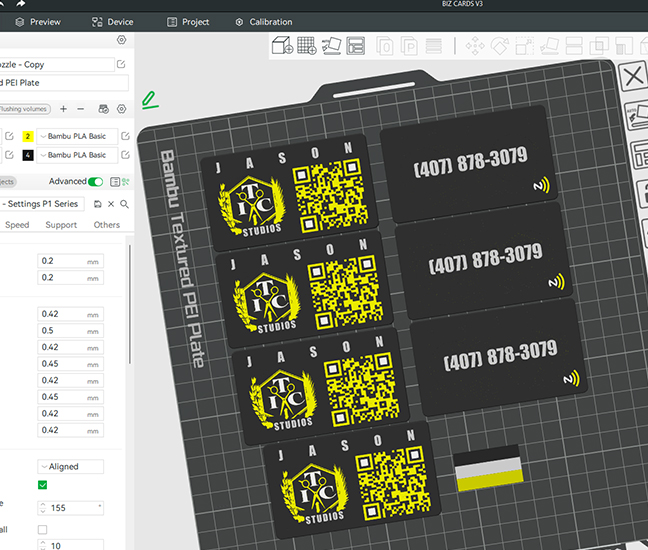
Task: Click the Add plate grid icon
Action: [307, 45]
